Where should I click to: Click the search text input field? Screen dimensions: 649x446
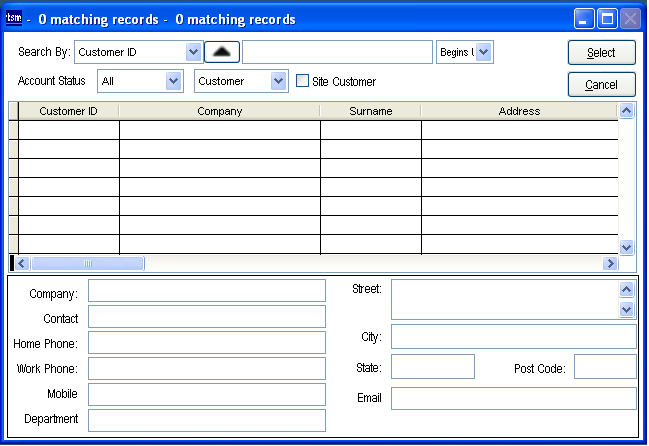336,52
